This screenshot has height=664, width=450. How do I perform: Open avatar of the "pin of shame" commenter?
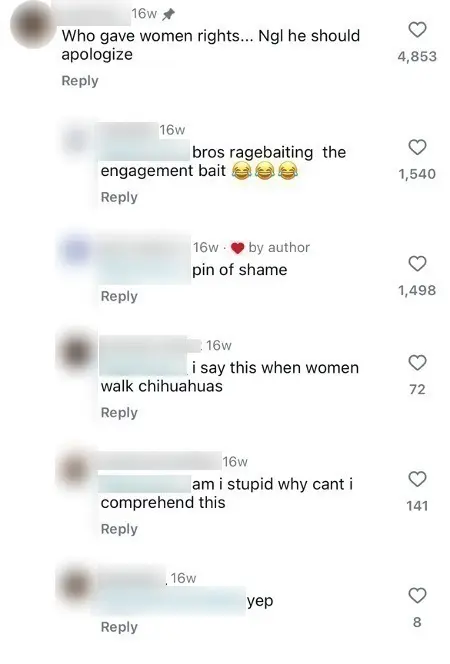point(77,252)
